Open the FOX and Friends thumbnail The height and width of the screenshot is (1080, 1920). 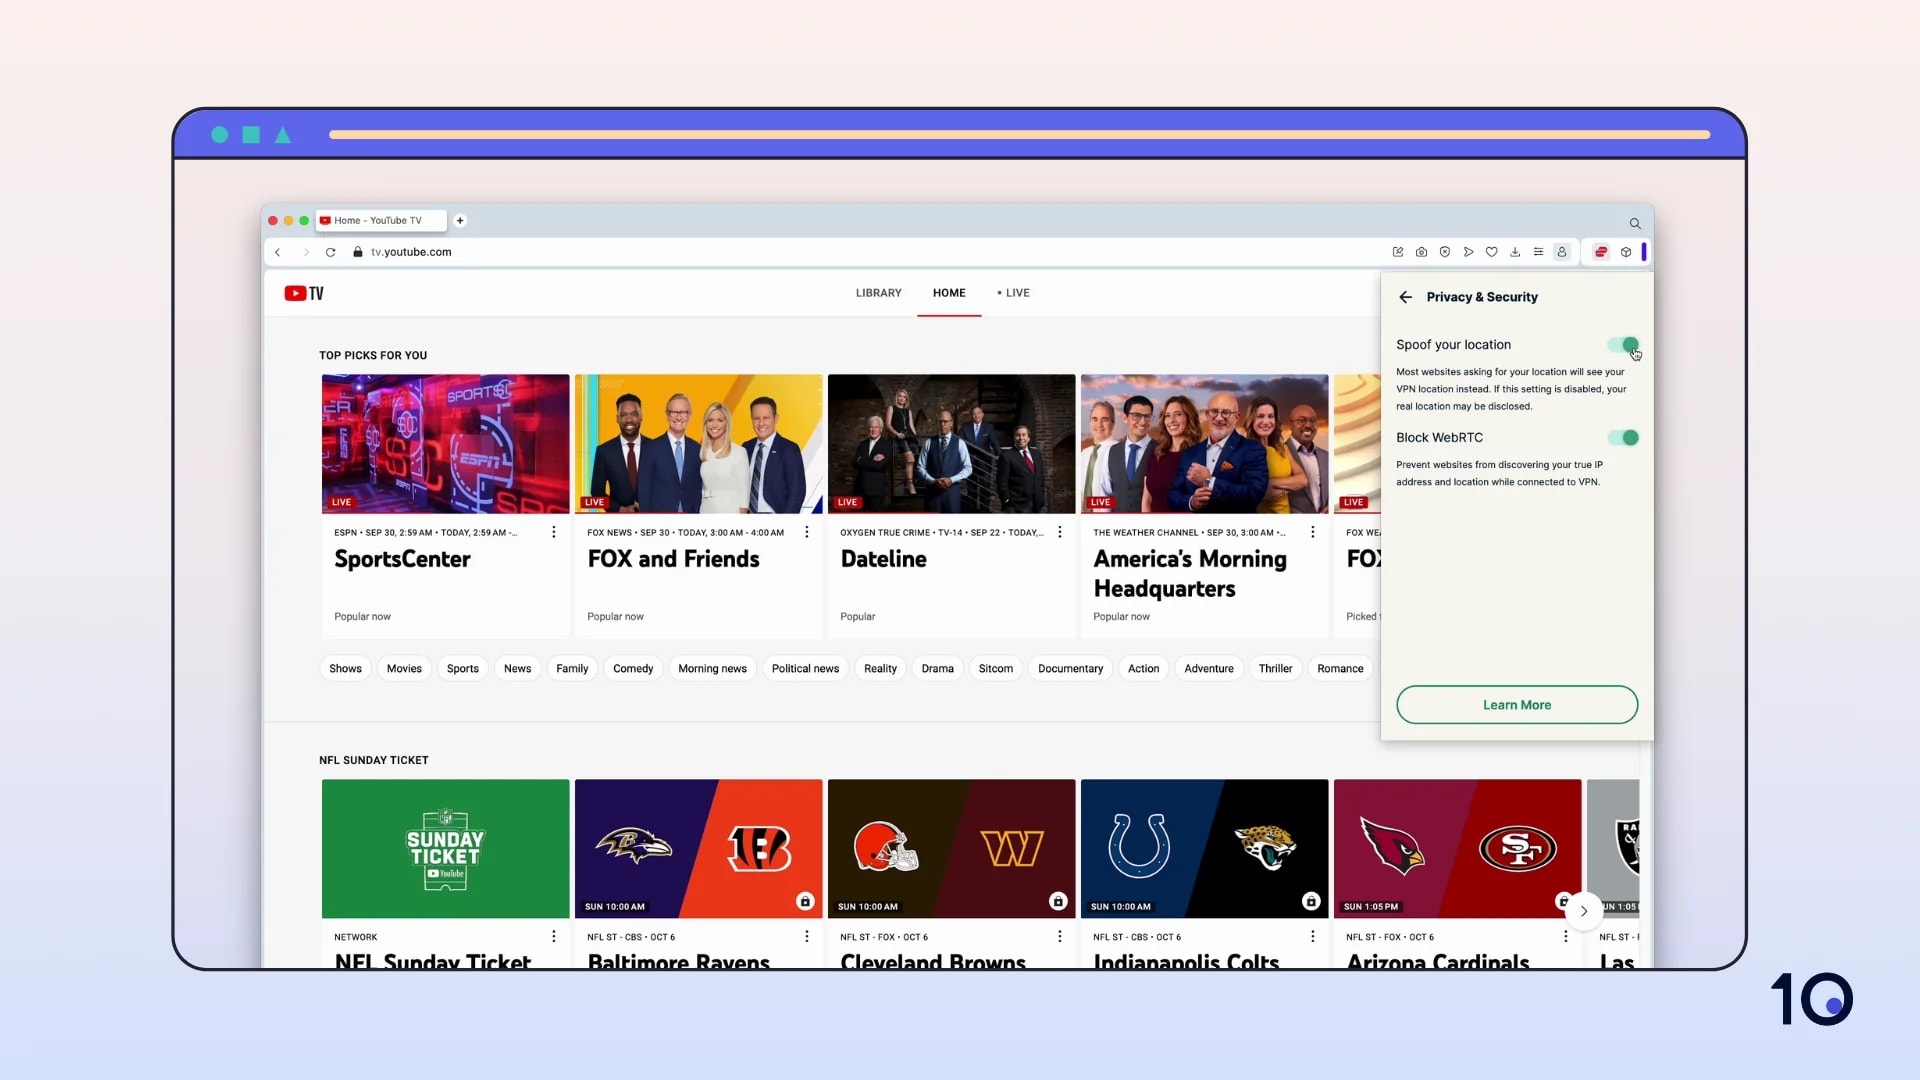[698, 444]
